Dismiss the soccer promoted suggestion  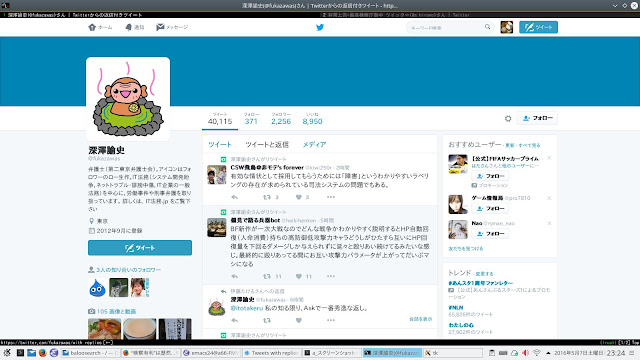tap(549, 158)
